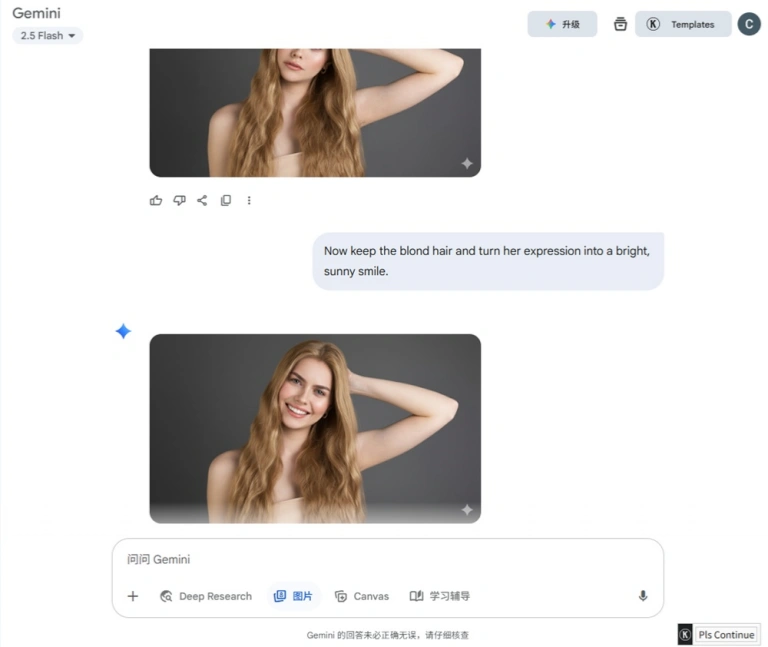
Task: Click the thumbs down icon
Action: point(179,200)
